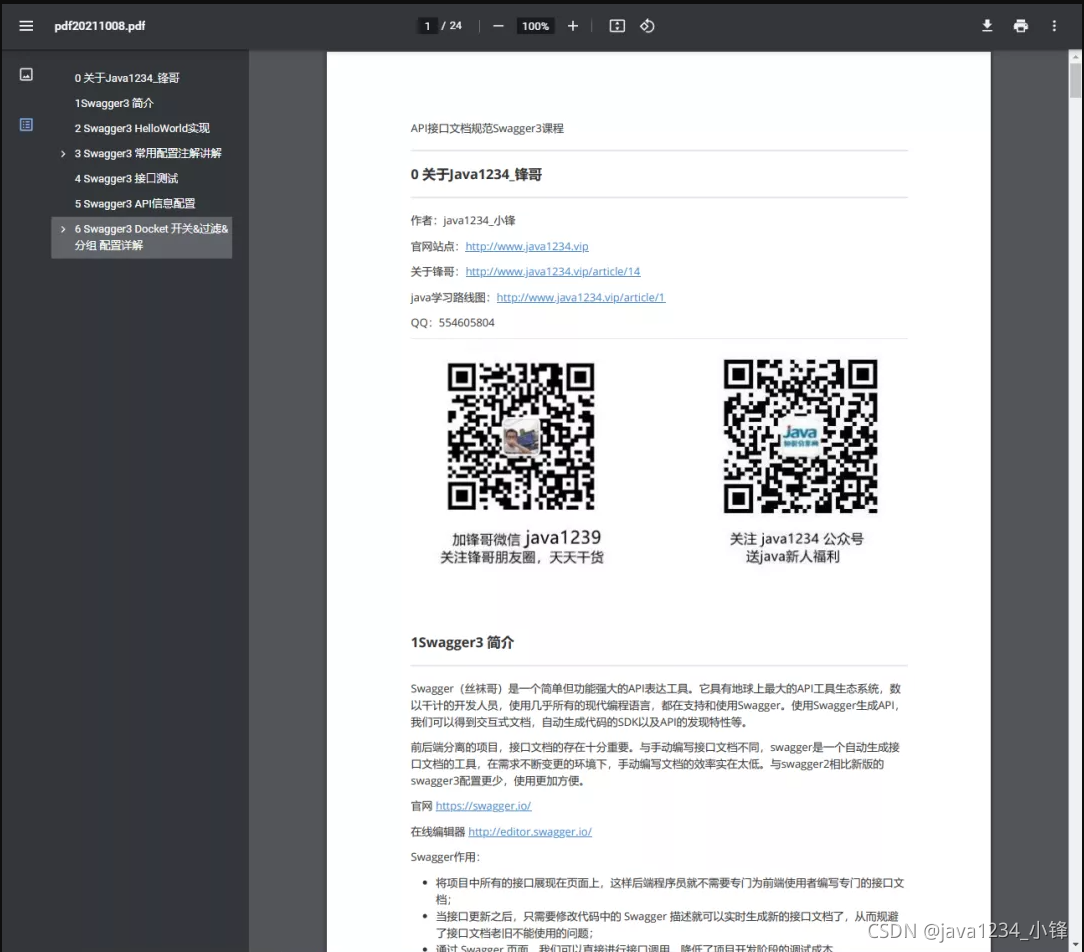Switch sidebar to document outline view

coord(26,124)
